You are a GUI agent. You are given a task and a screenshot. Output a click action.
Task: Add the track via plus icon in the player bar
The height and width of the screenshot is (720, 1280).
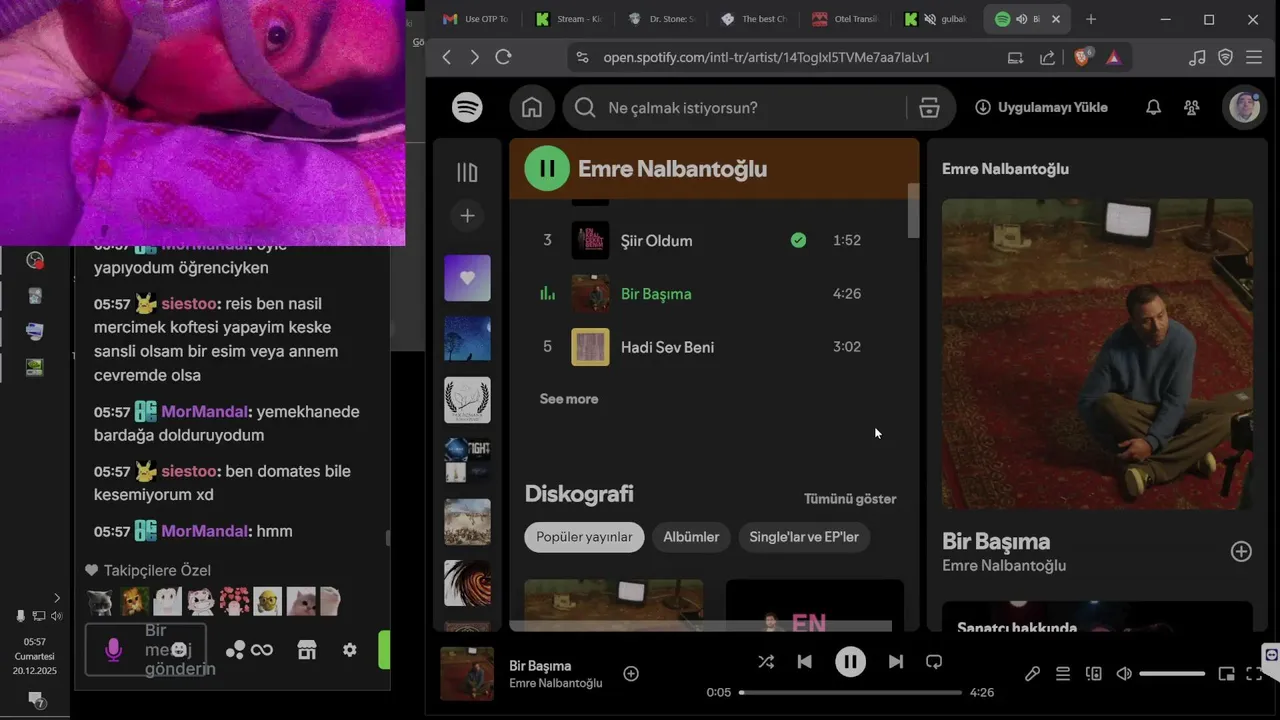click(x=631, y=674)
